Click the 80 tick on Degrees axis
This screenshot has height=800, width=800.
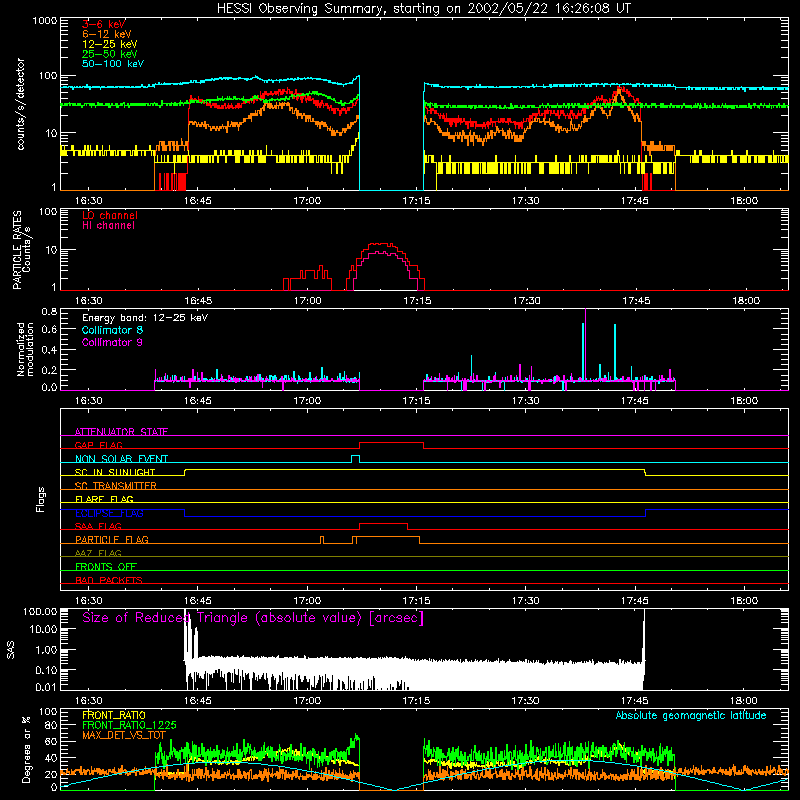pos(51,725)
